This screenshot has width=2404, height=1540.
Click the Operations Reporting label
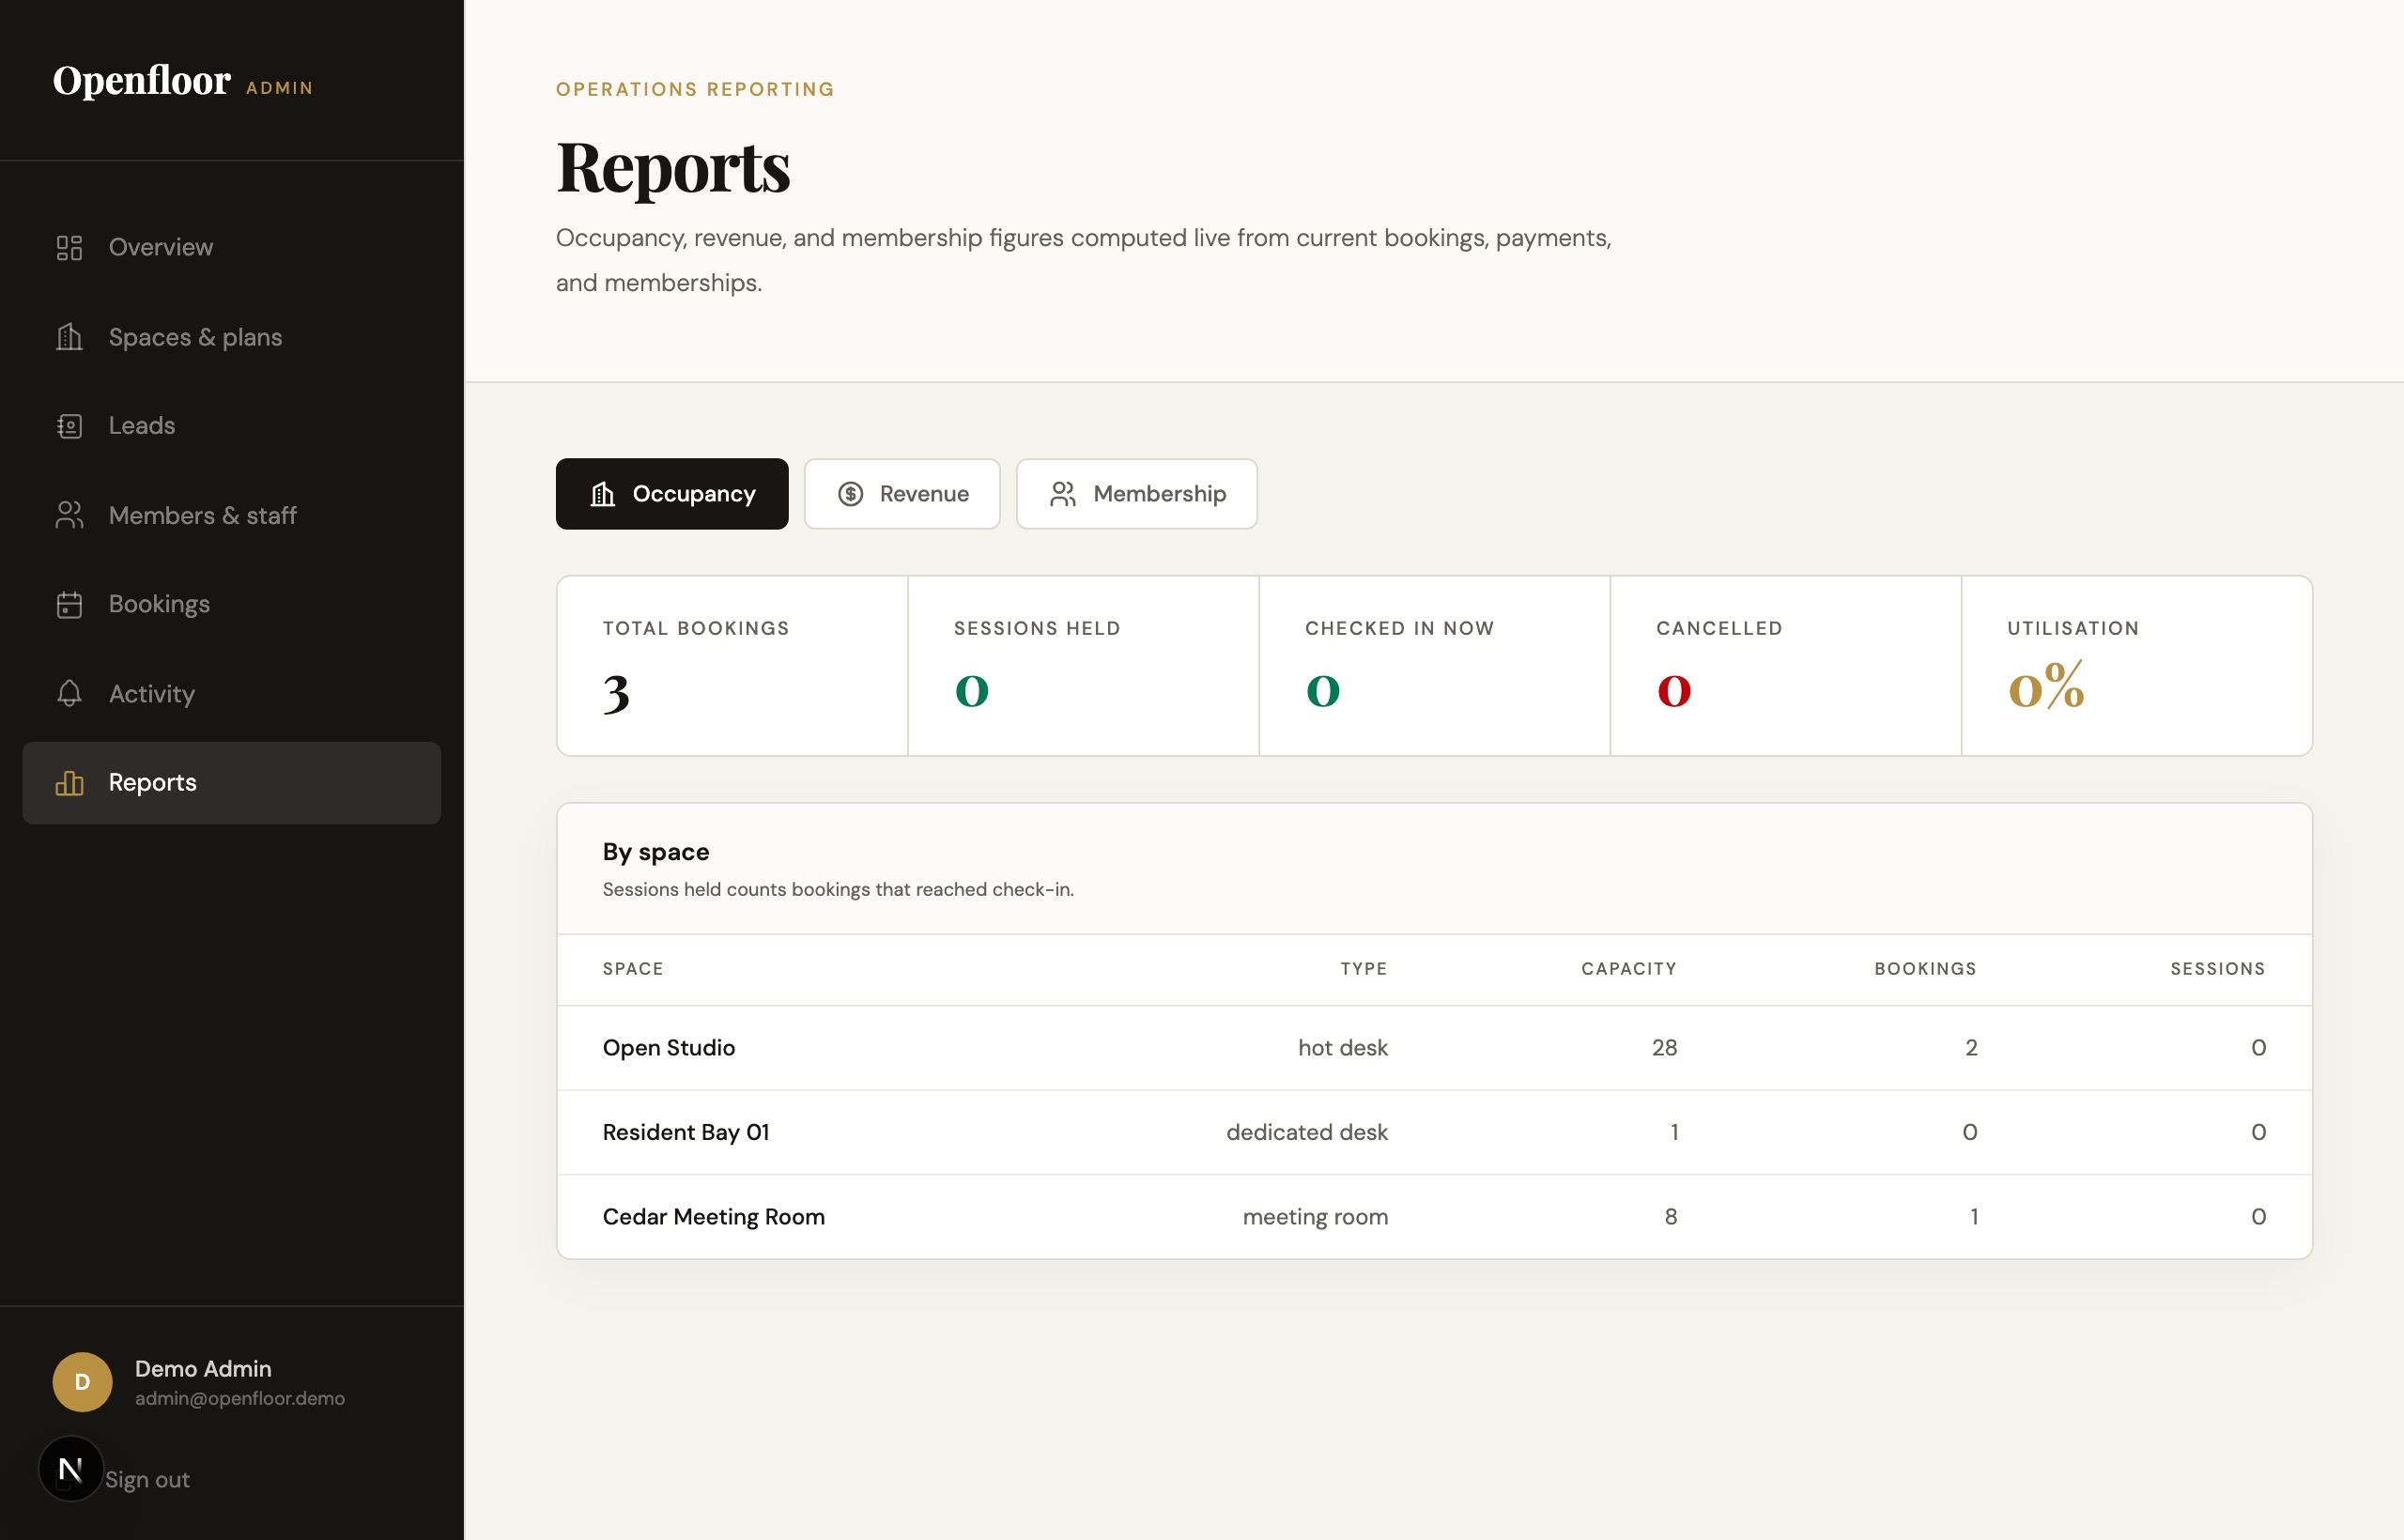tap(695, 89)
